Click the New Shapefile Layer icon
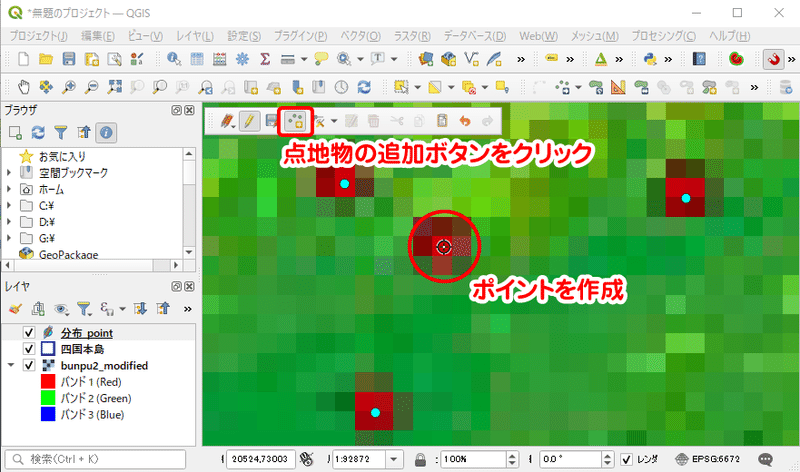 [x=471, y=59]
